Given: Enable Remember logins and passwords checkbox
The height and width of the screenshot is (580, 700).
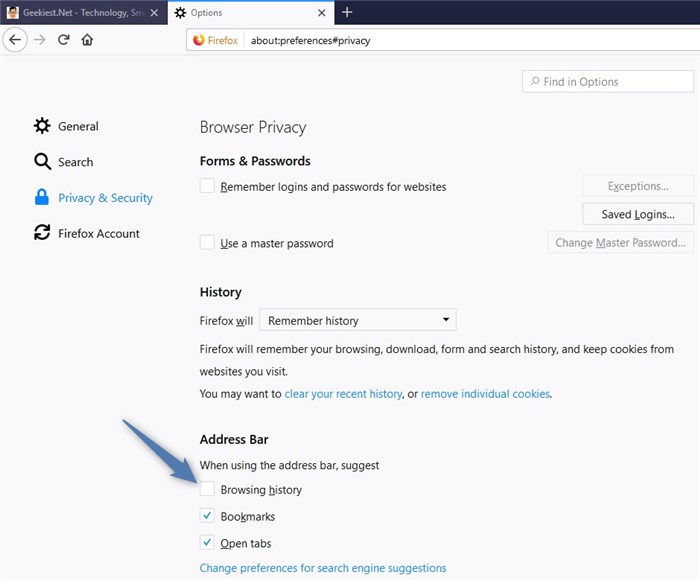Looking at the screenshot, I should (207, 186).
